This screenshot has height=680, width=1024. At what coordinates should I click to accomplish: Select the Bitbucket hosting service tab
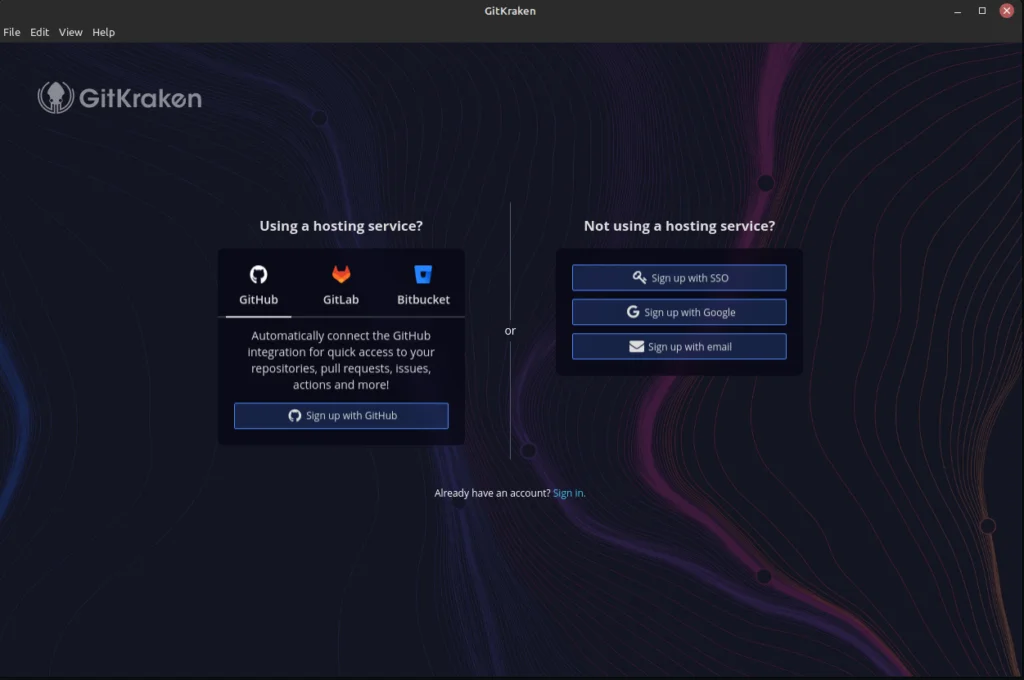tap(423, 285)
